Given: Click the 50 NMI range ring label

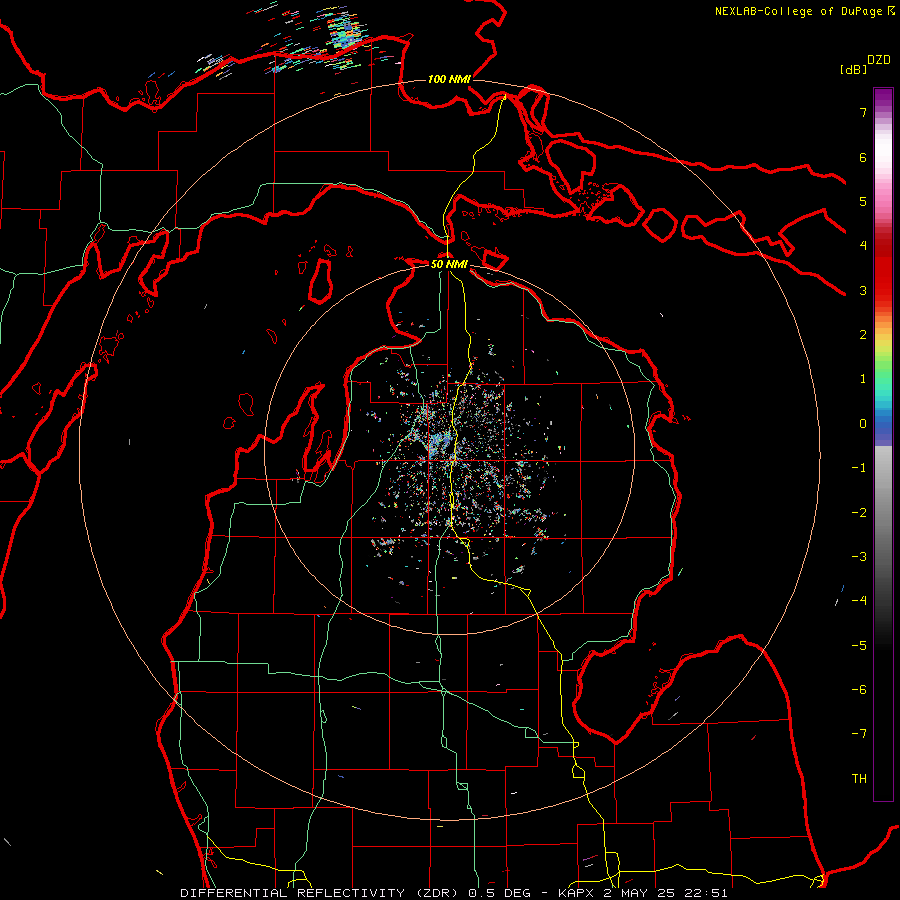Looking at the screenshot, I should [449, 264].
